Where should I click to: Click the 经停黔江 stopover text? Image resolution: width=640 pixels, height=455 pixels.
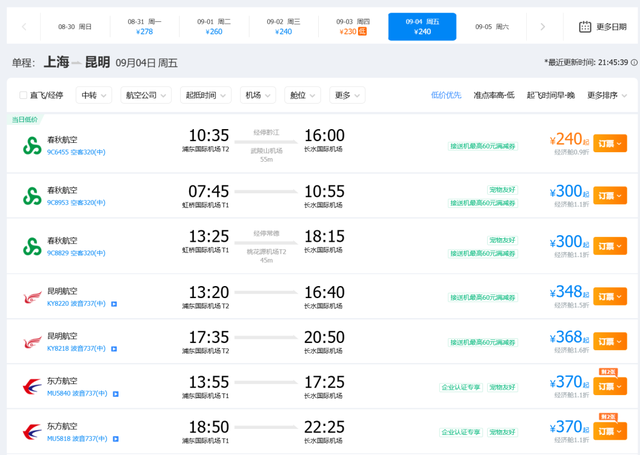pos(266,133)
